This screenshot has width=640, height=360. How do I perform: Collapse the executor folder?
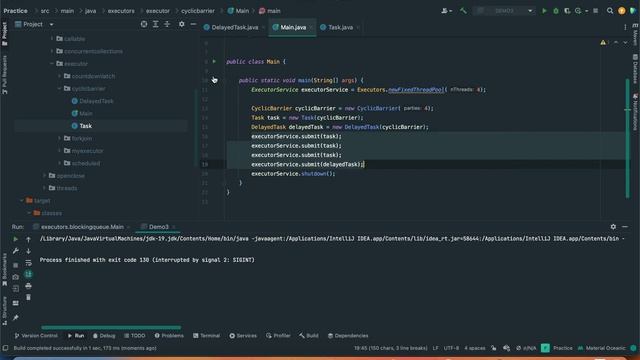click(52, 64)
